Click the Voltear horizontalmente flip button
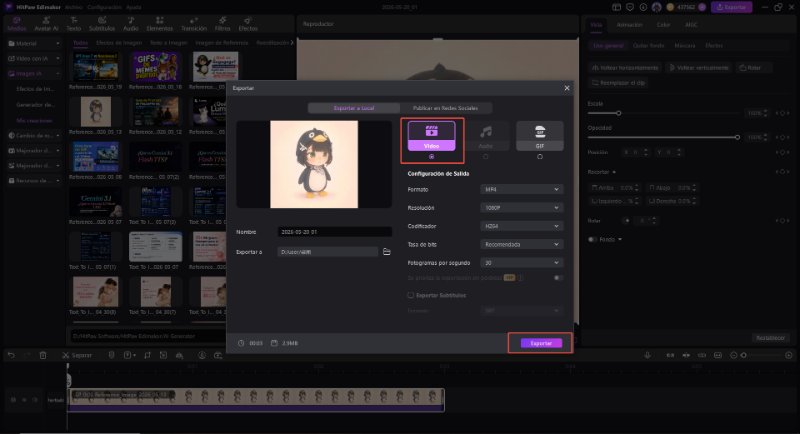The height and width of the screenshot is (434, 800). (x=625, y=67)
